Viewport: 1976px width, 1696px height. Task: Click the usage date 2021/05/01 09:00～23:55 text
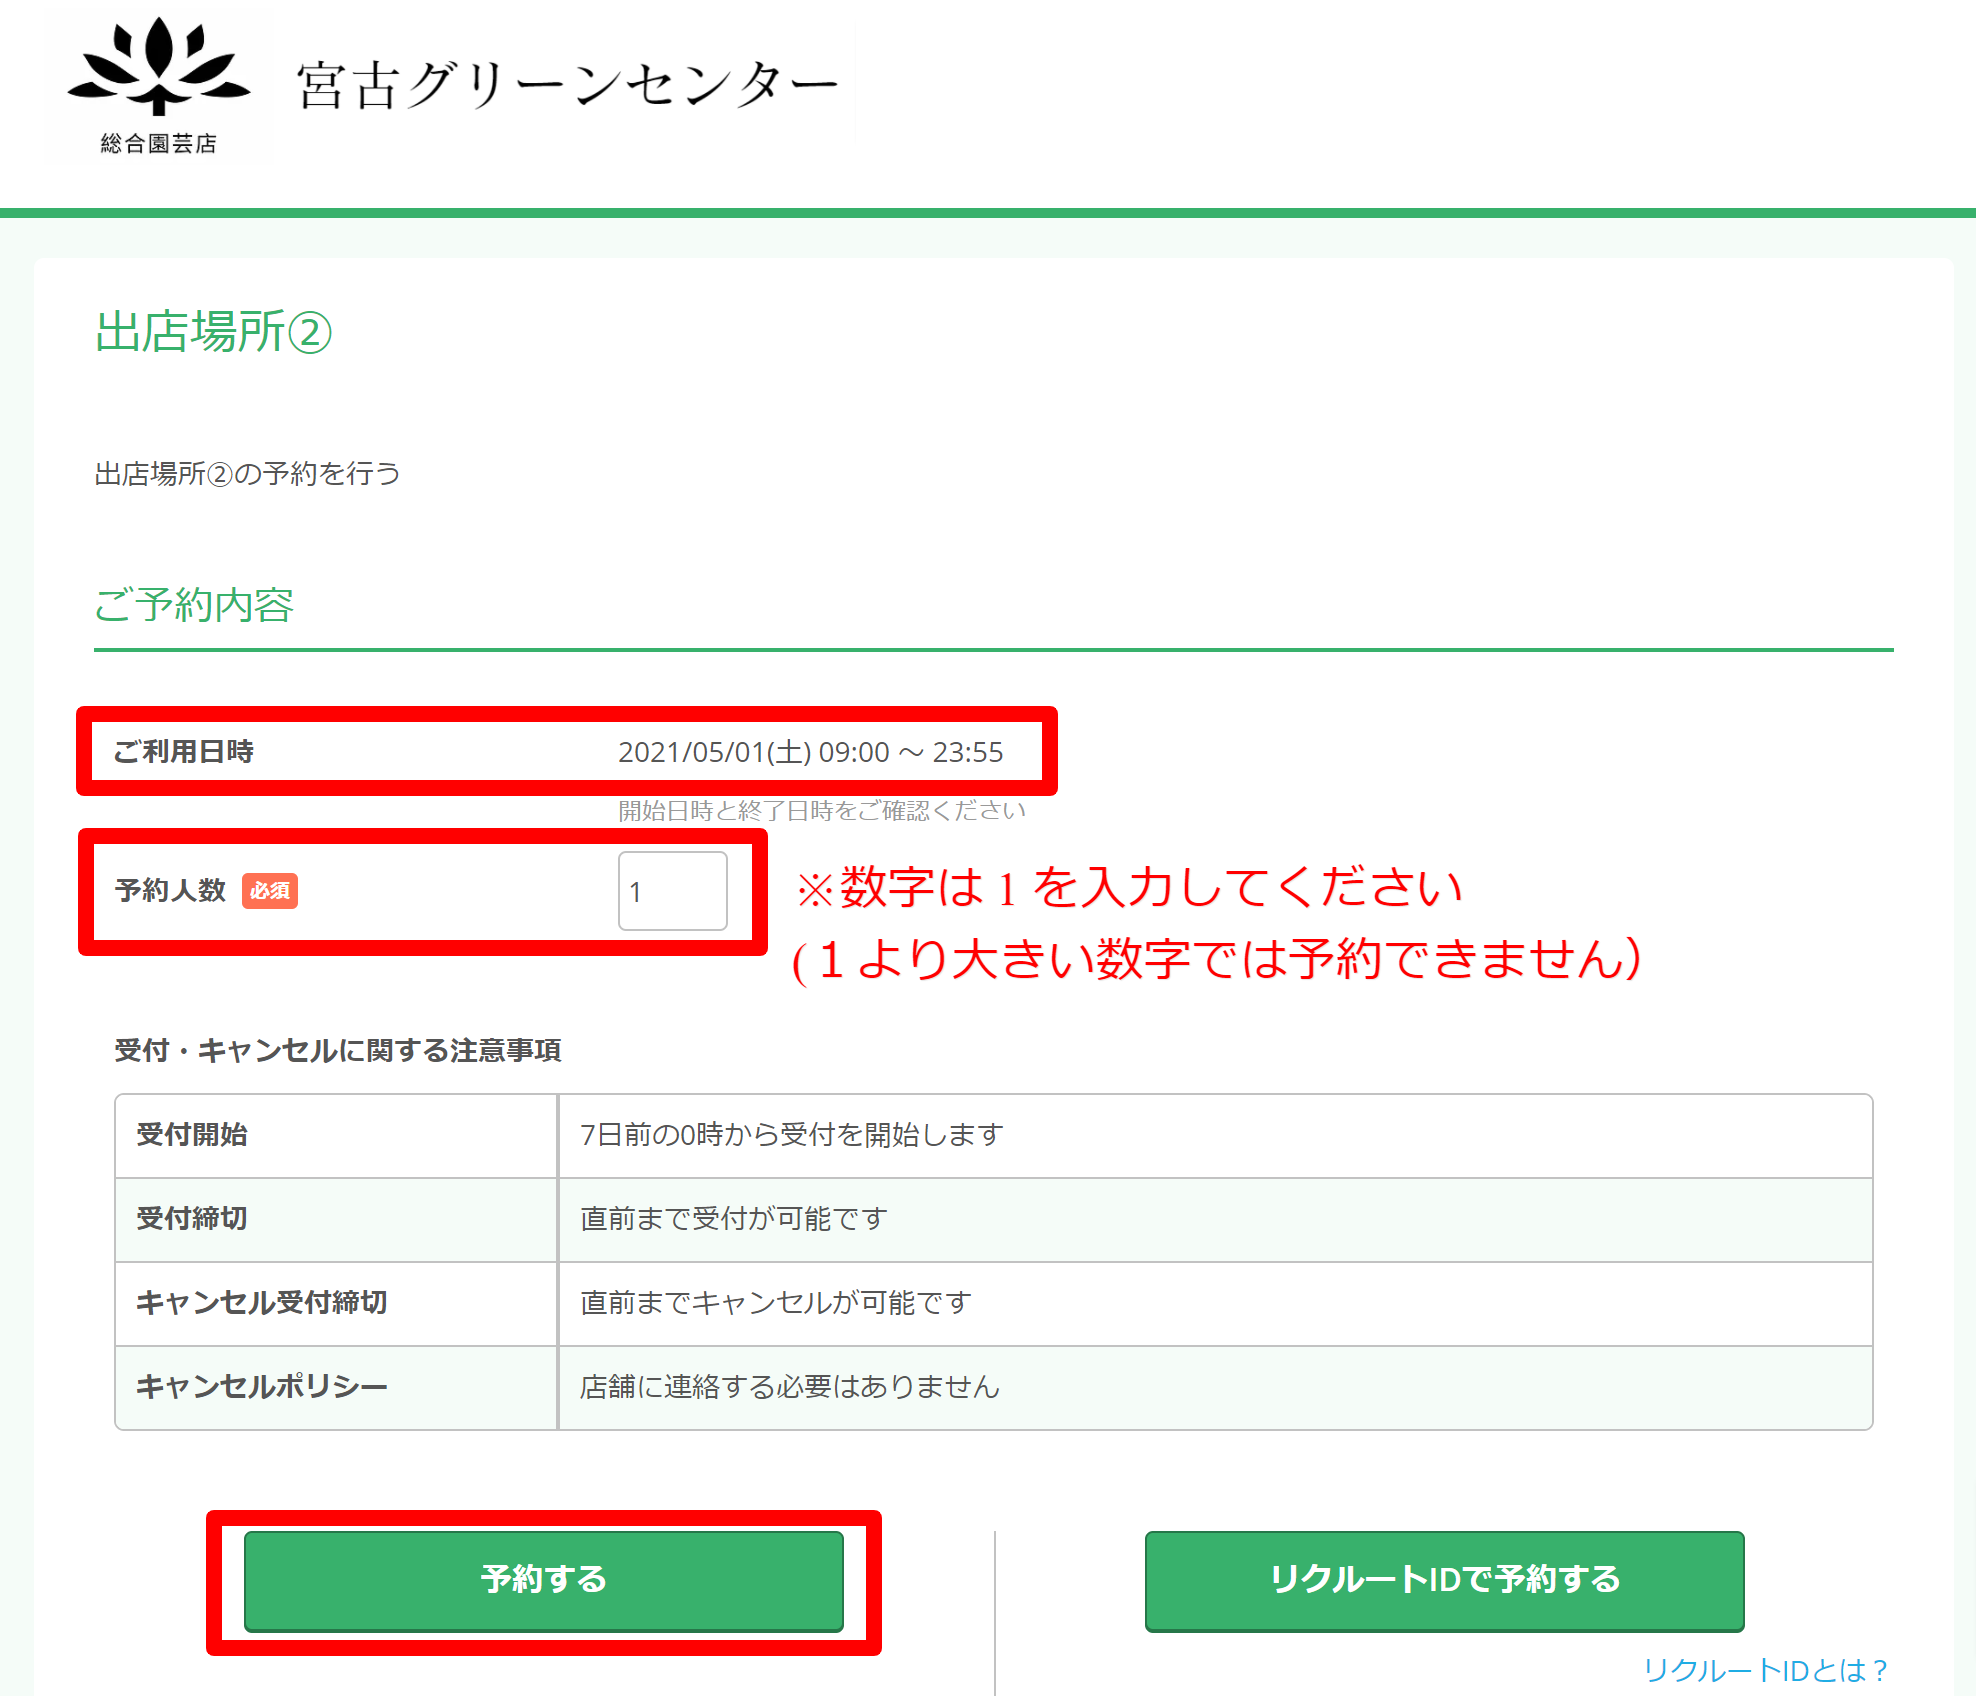pos(810,752)
